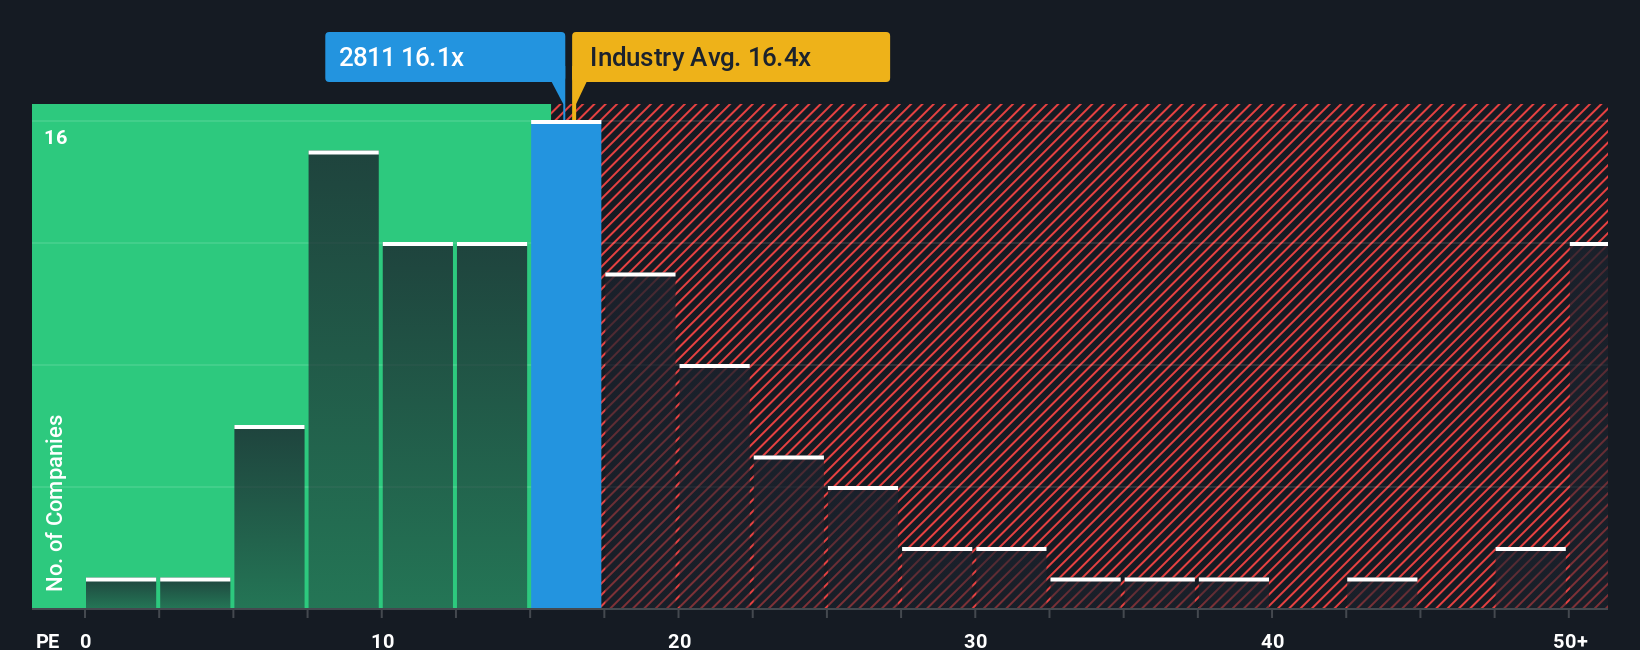
Task: Click the bar just right of the blue bar
Action: 640,441
